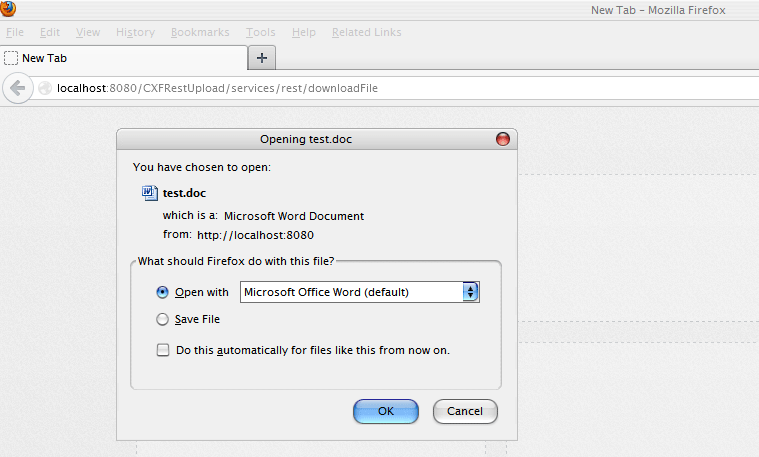Click the site identity globe icon
Viewport: 759px width, 457px height.
click(45, 88)
